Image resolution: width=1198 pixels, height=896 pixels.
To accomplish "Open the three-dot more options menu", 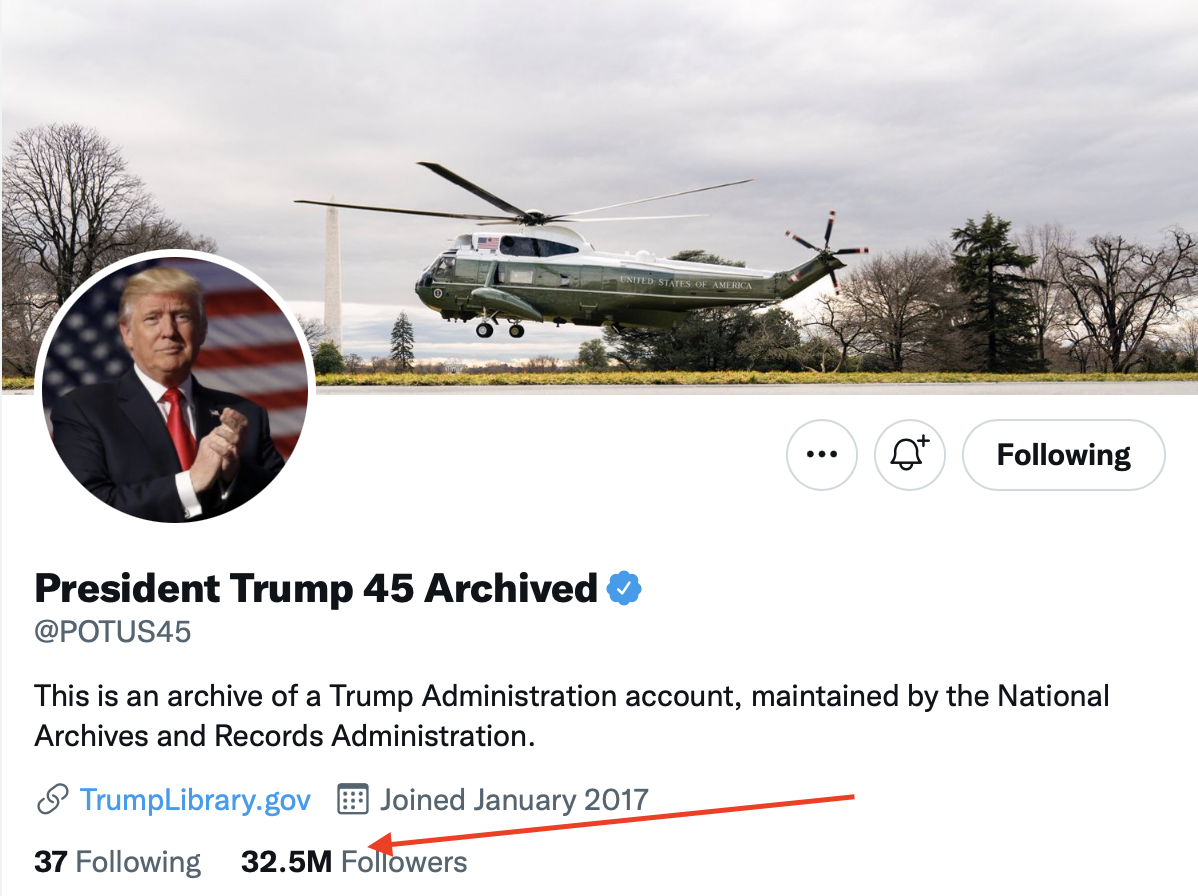I will tap(821, 455).
